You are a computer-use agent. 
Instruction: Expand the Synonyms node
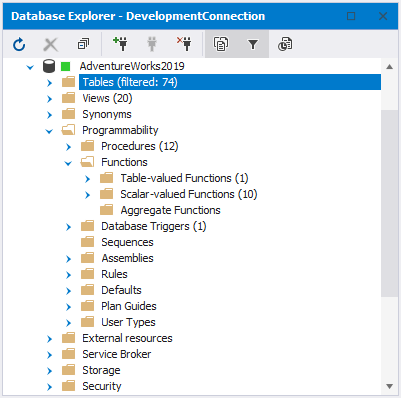tap(50, 115)
